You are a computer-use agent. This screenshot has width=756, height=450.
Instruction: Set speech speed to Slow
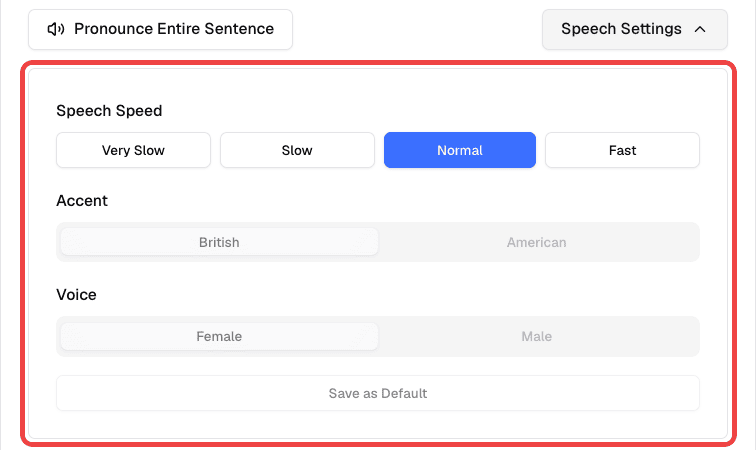coord(297,150)
